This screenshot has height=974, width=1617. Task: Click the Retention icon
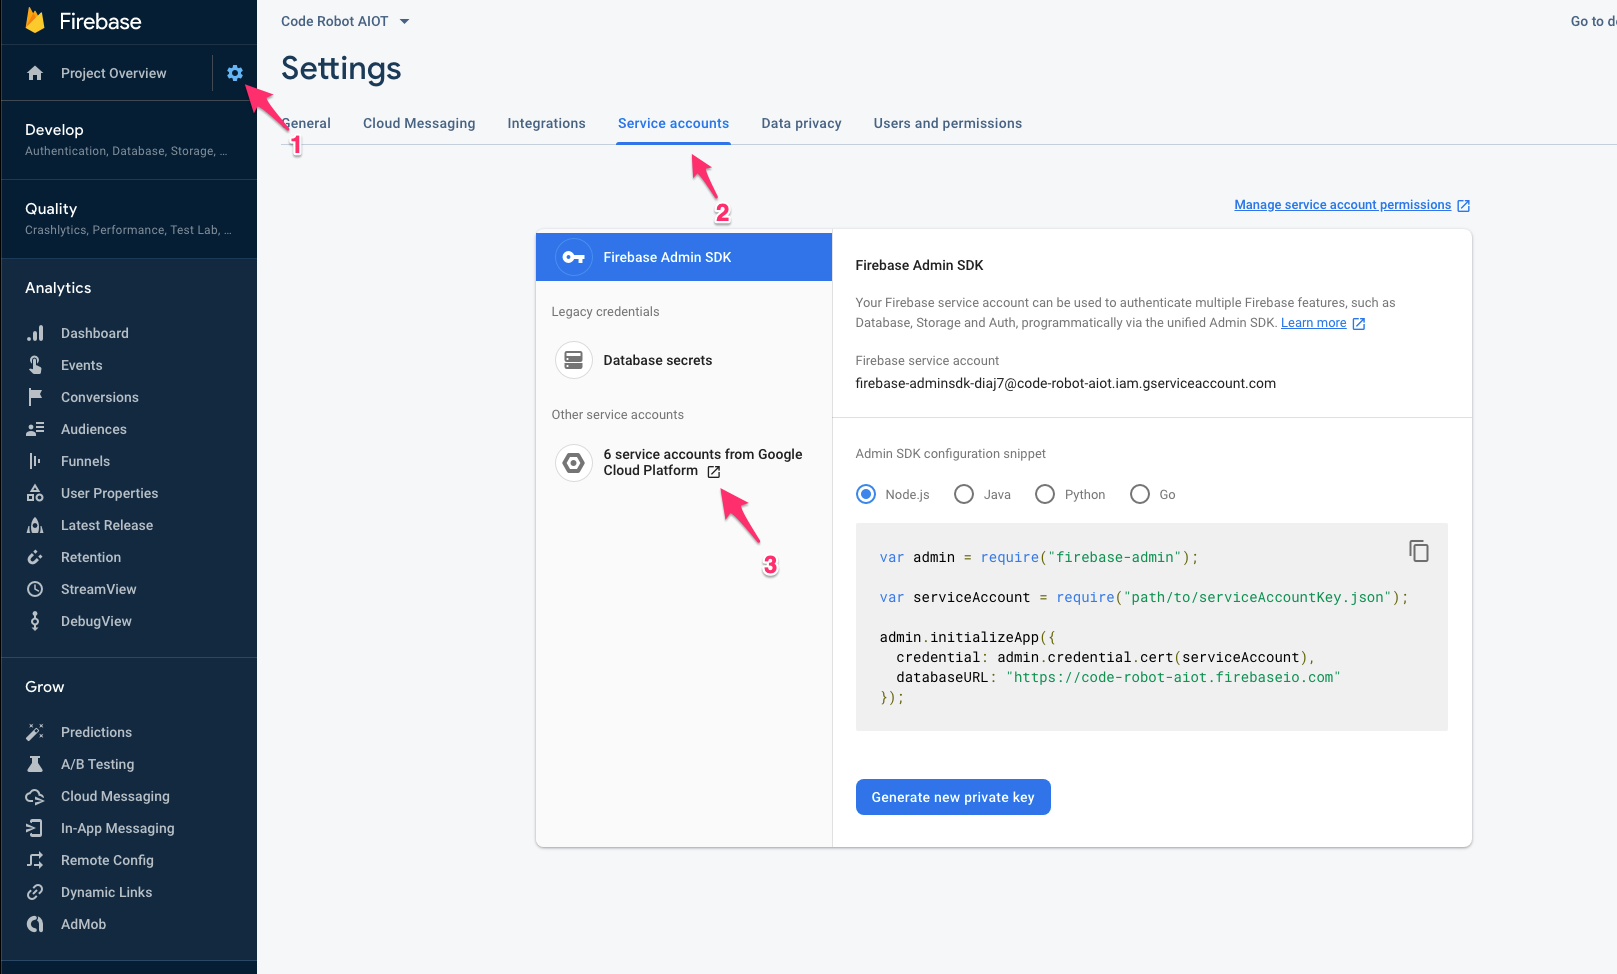[x=35, y=557]
